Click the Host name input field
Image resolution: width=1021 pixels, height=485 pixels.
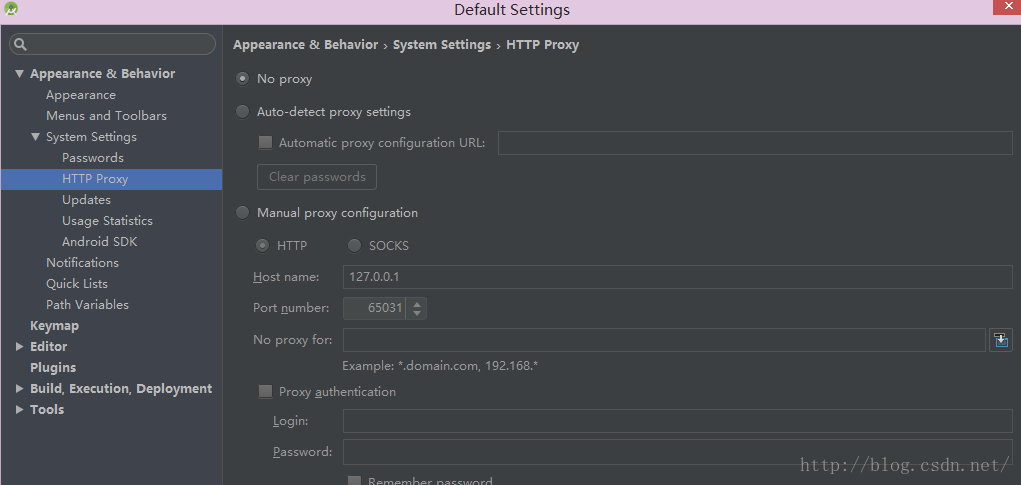tap(677, 277)
